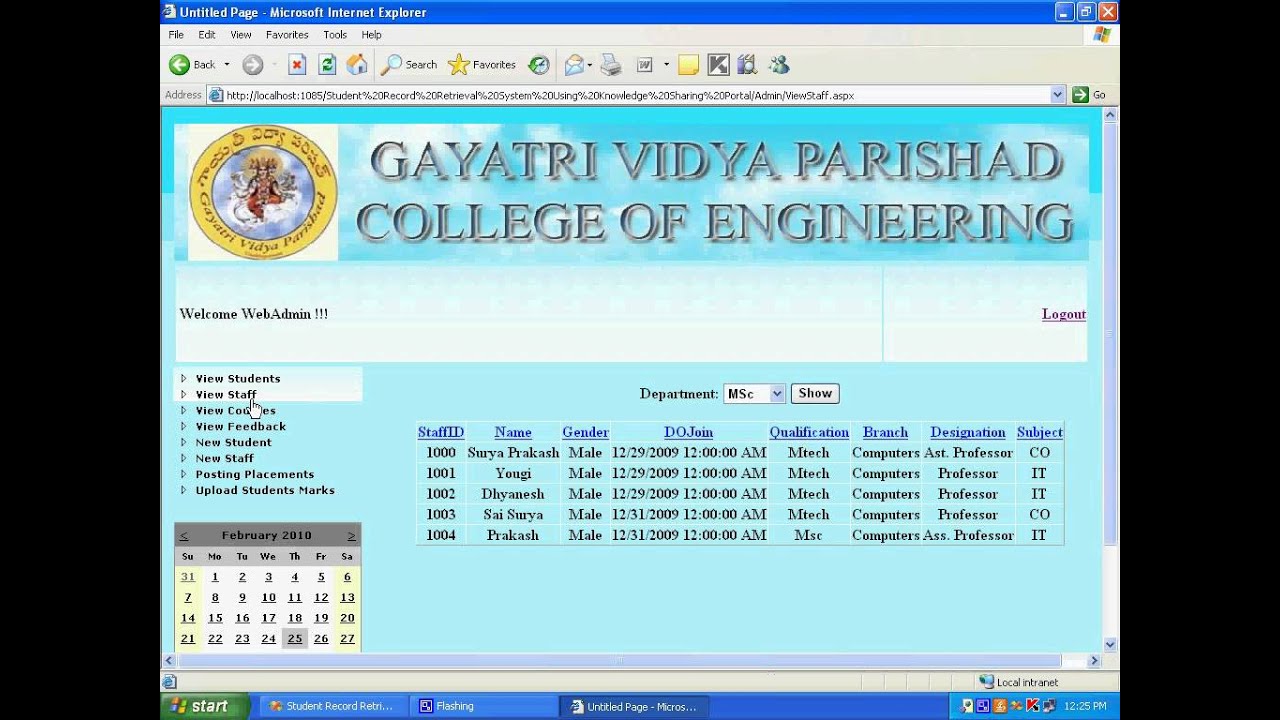Open the Favorites menu
This screenshot has height=720, width=1280.
coord(287,34)
